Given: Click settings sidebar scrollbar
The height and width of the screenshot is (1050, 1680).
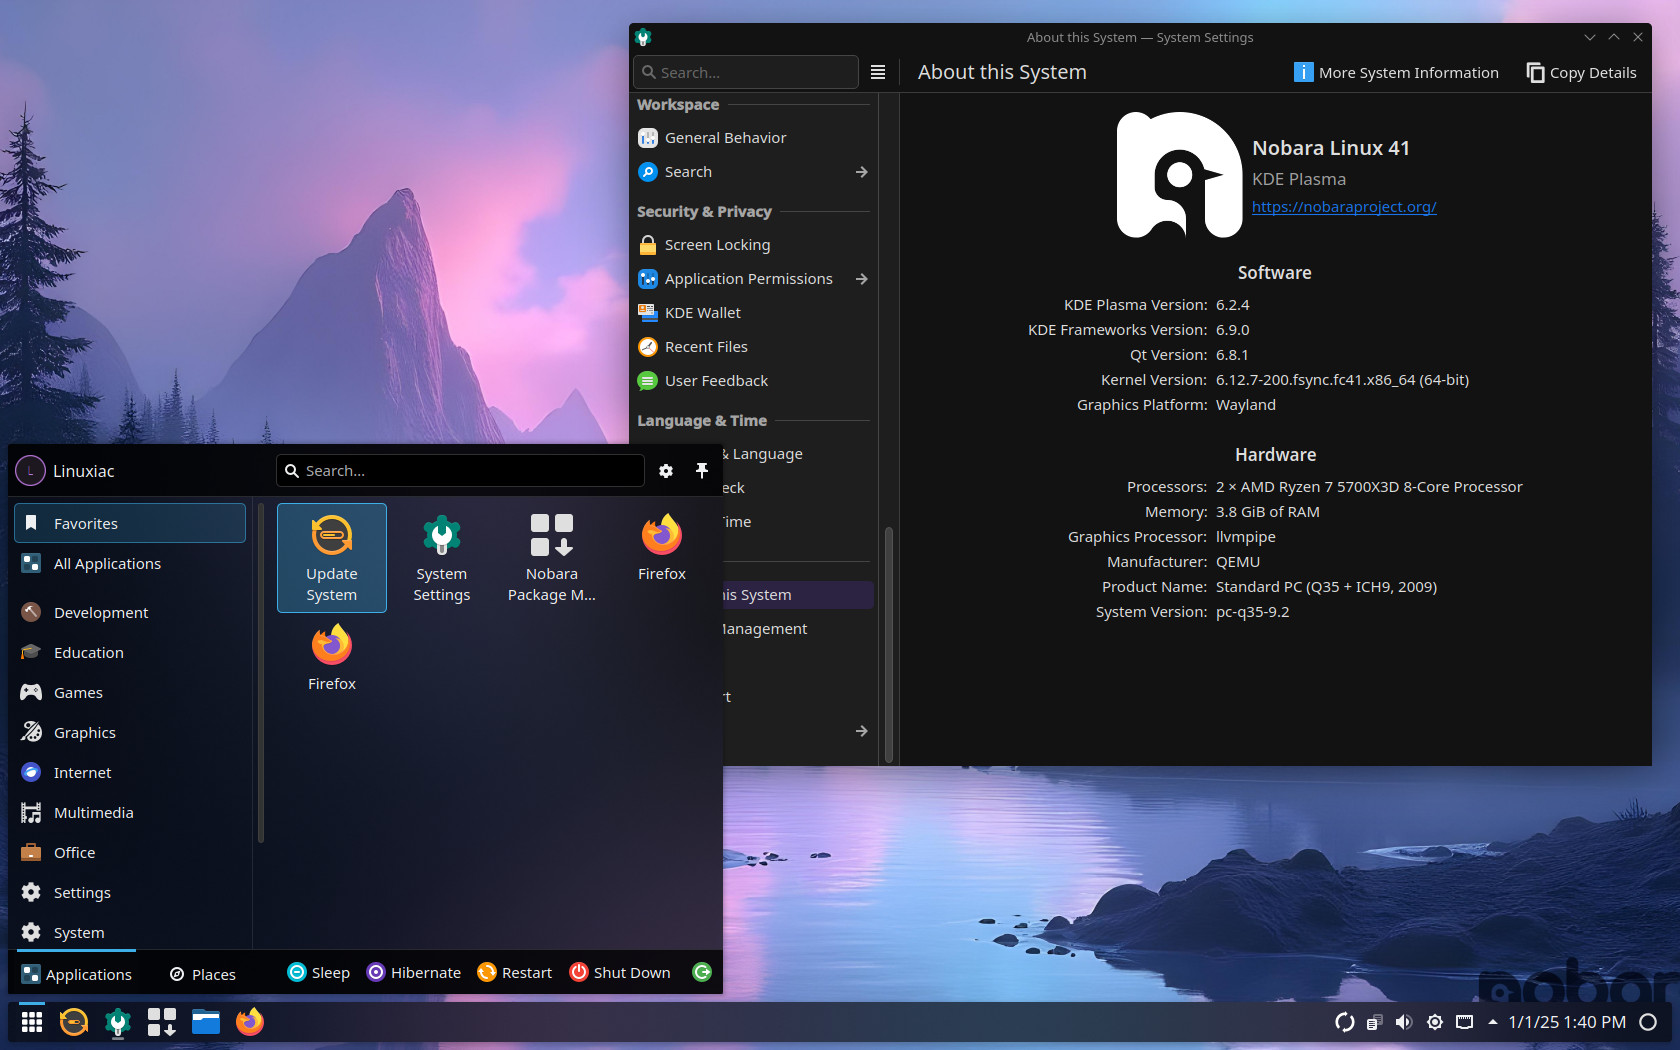Looking at the screenshot, I should (888, 645).
